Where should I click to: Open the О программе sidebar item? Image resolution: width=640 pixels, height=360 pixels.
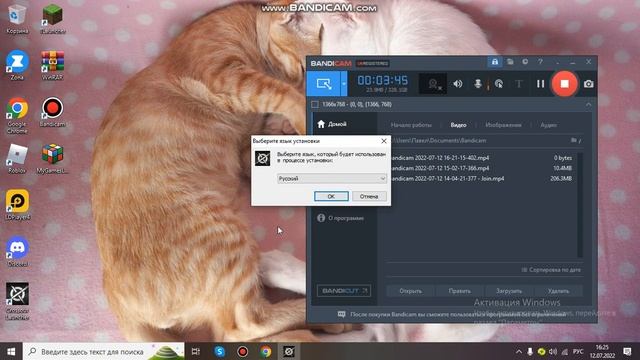[340, 218]
